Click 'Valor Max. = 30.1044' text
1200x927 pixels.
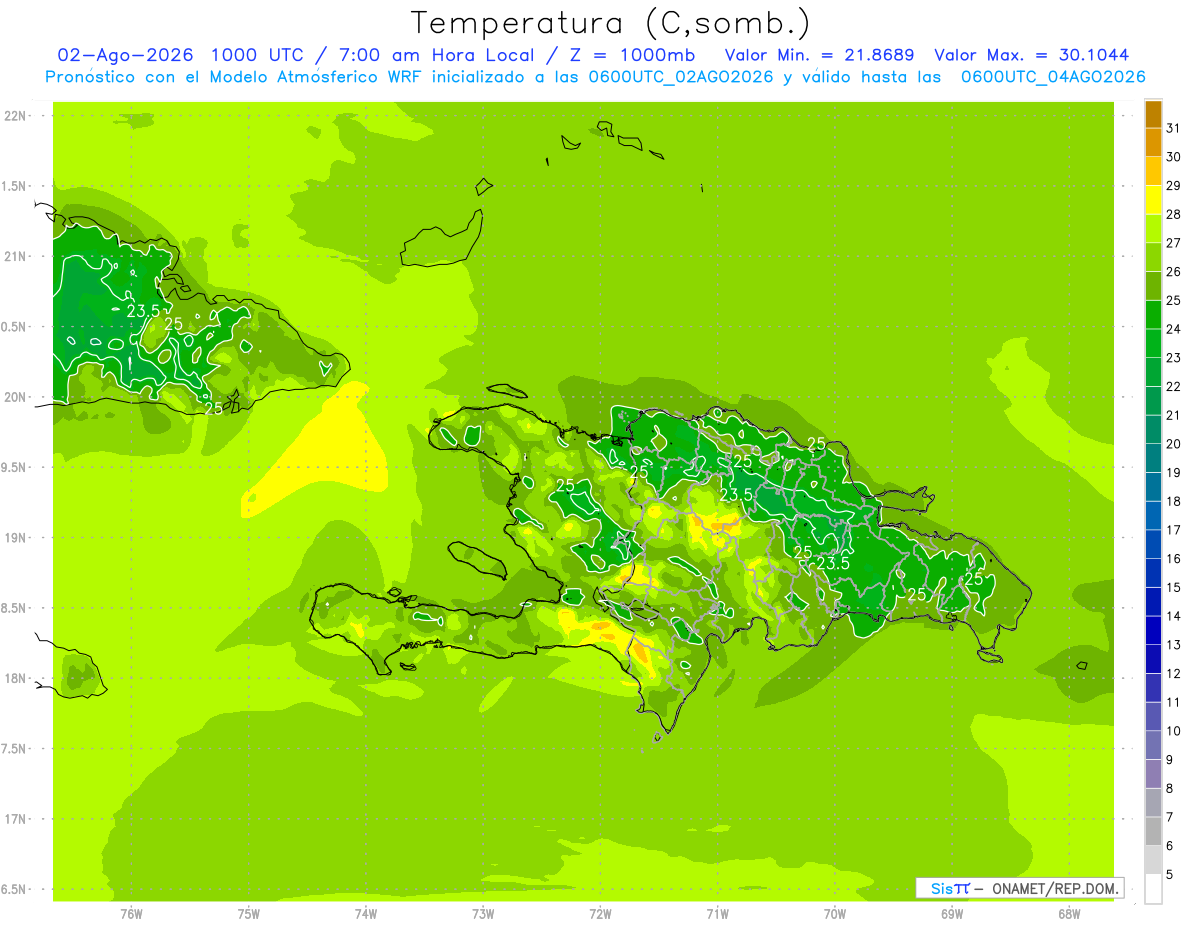click(1032, 55)
